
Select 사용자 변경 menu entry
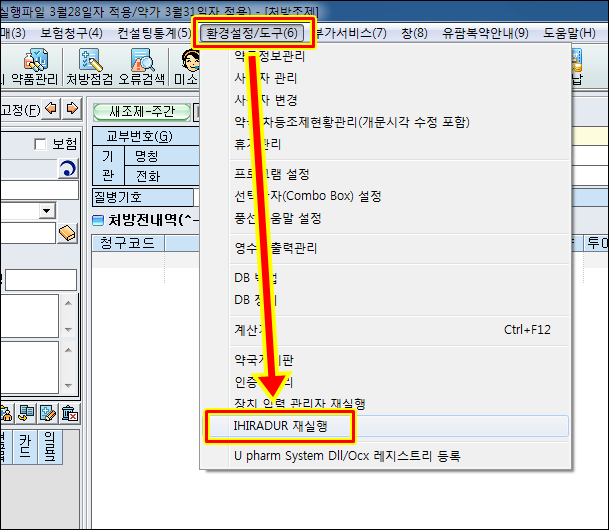click(x=385, y=100)
